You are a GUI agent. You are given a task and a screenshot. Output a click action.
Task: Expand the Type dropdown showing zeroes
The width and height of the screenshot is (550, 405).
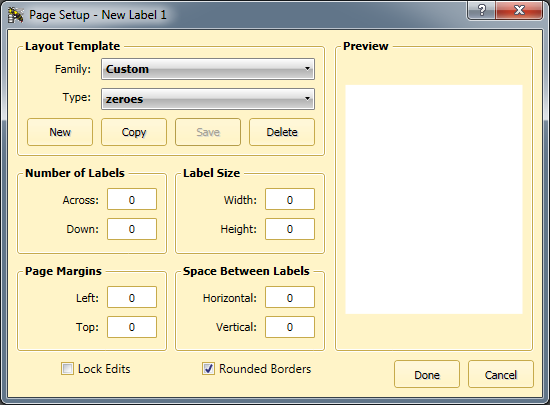208,99
